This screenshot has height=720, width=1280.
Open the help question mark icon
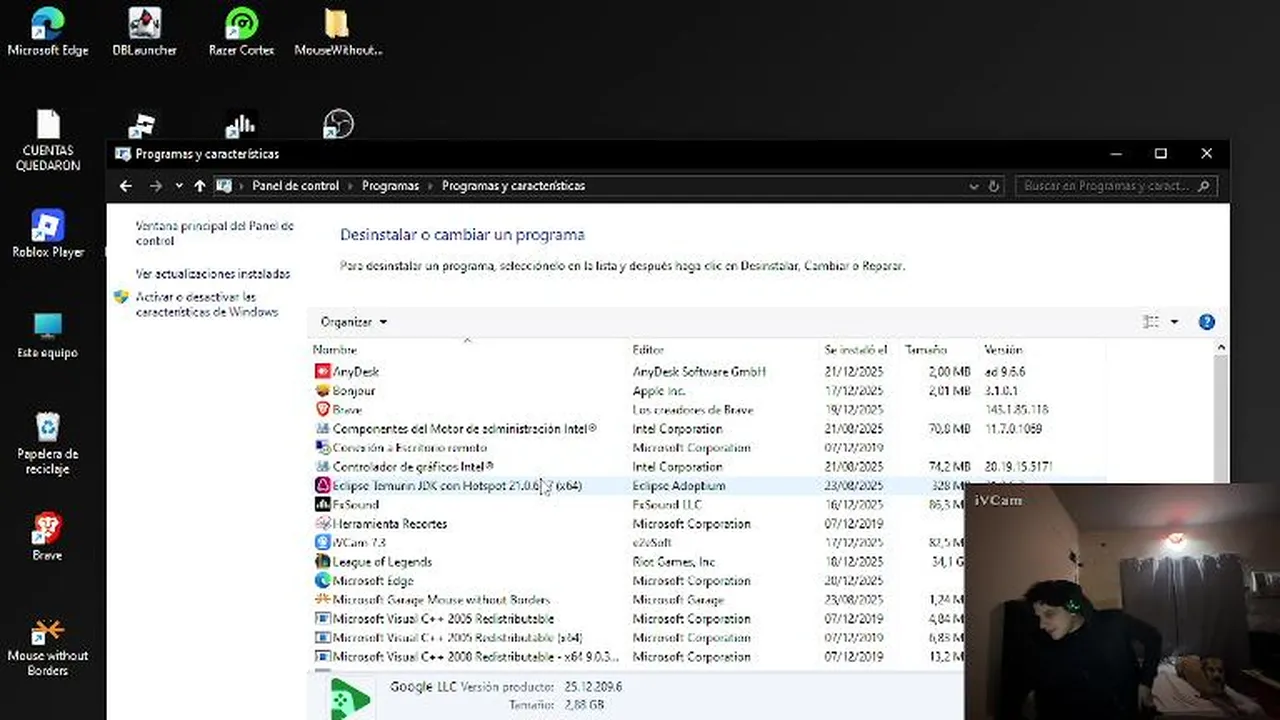coord(1206,322)
